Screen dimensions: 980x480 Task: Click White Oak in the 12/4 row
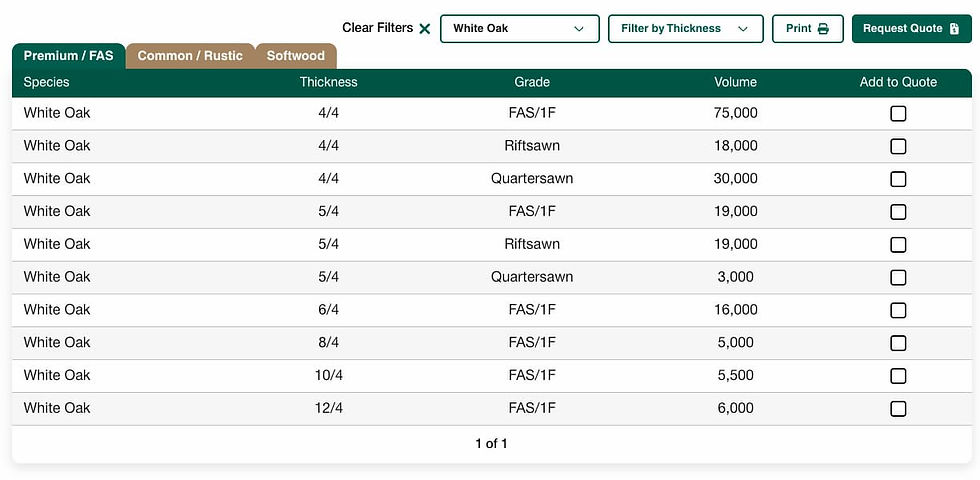[x=57, y=408]
